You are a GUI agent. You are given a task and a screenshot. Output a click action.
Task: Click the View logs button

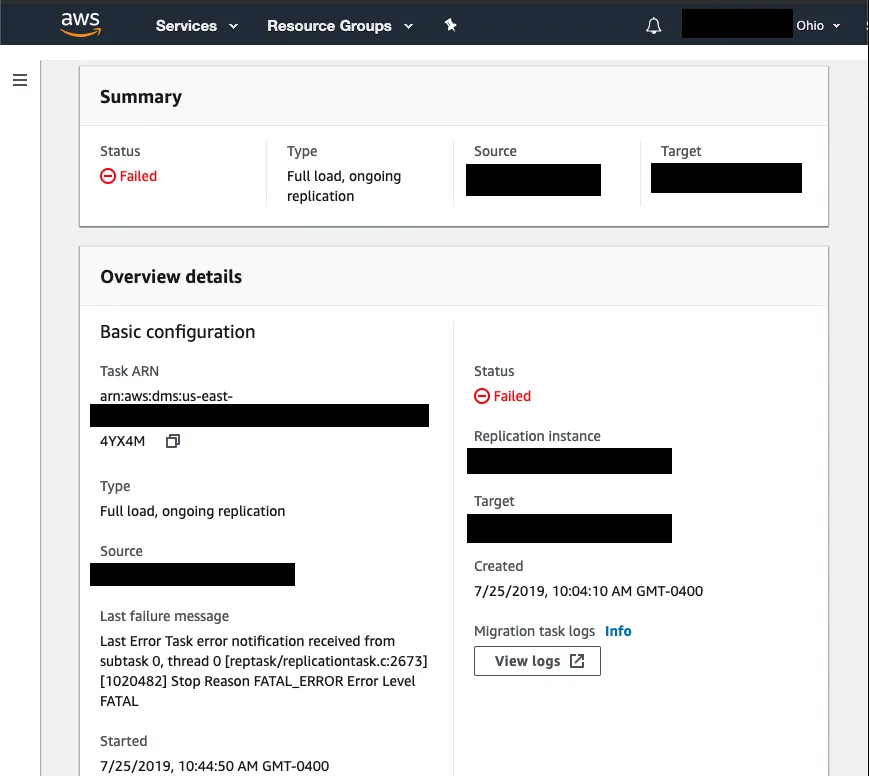[537, 661]
